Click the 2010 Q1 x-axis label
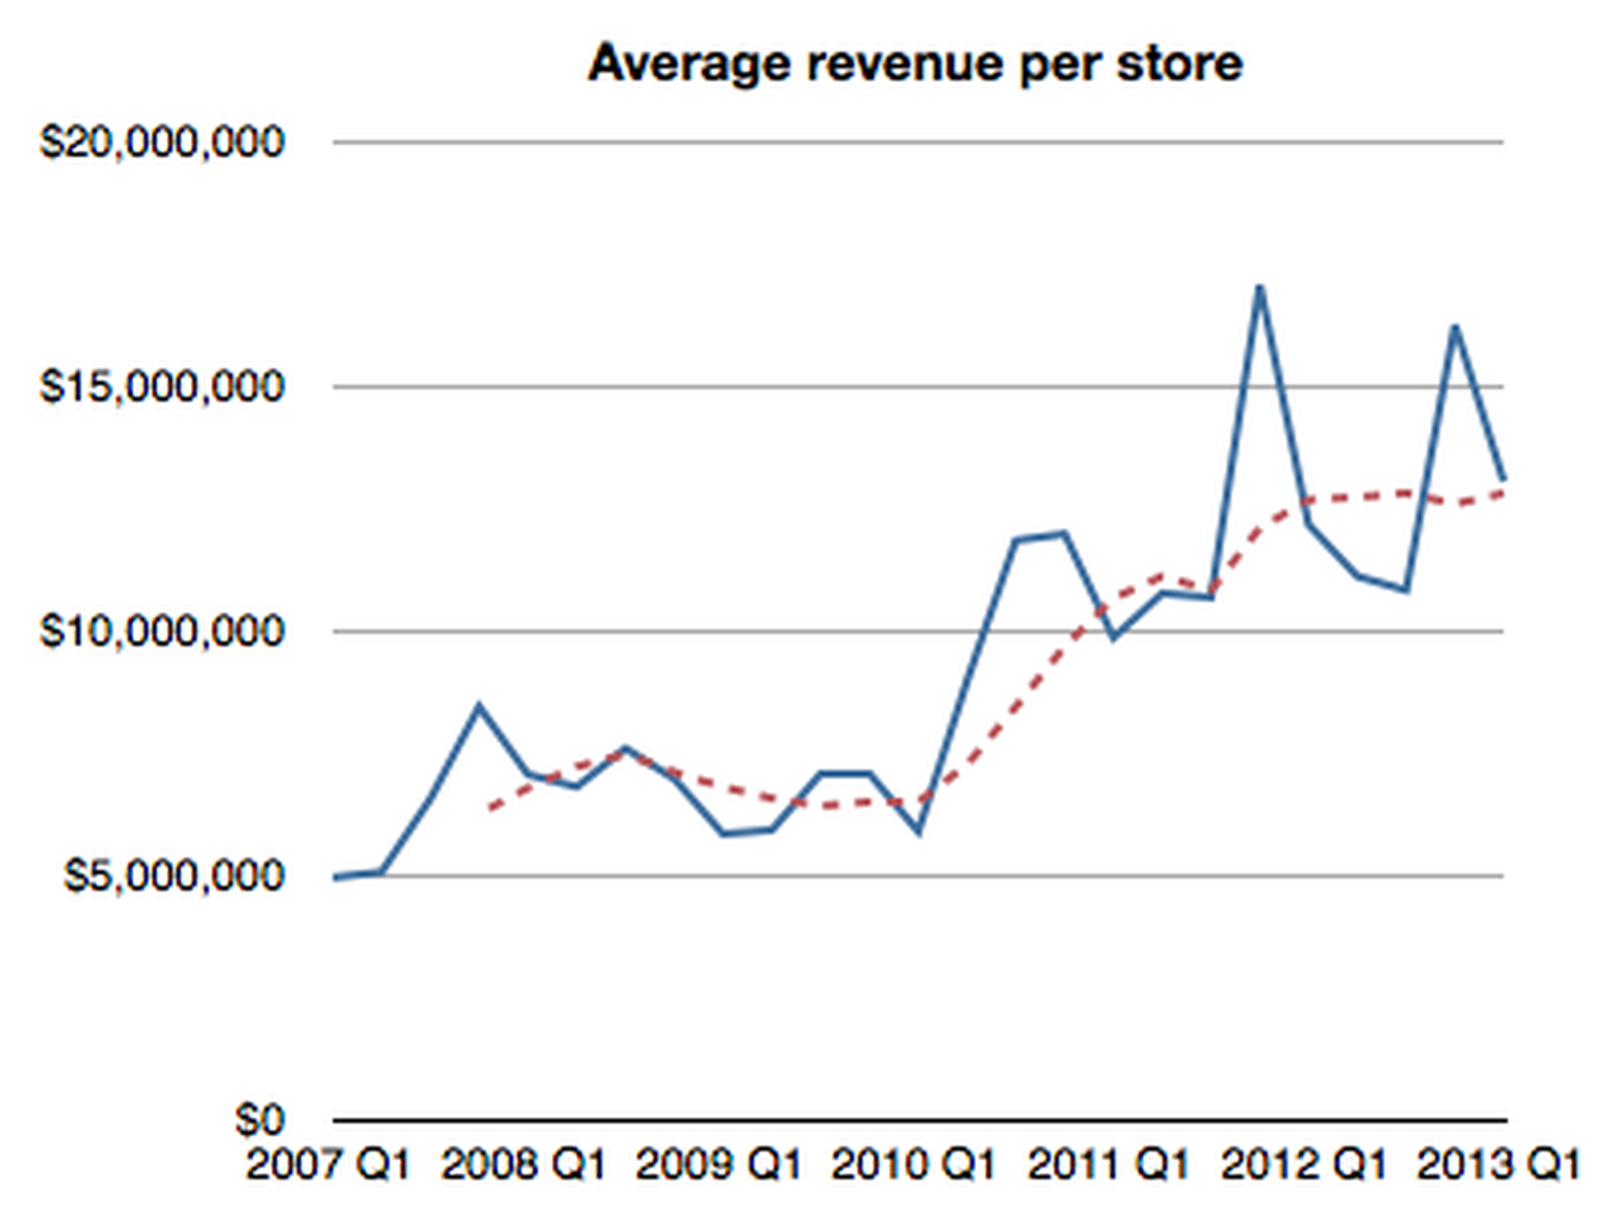The width and height of the screenshot is (1600, 1219). [x=916, y=1166]
